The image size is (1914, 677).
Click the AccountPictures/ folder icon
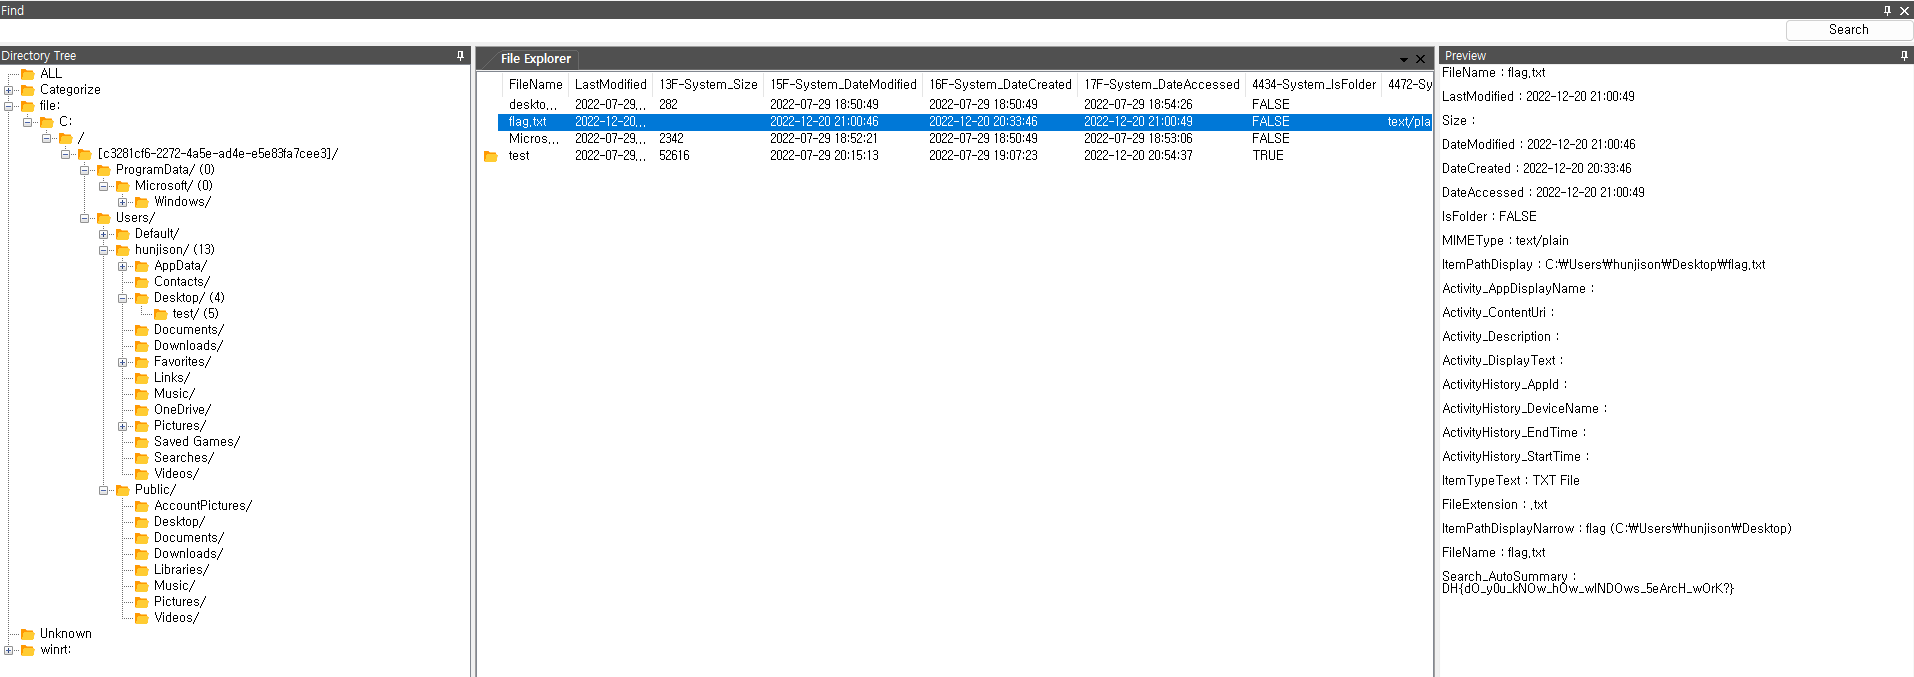click(142, 506)
